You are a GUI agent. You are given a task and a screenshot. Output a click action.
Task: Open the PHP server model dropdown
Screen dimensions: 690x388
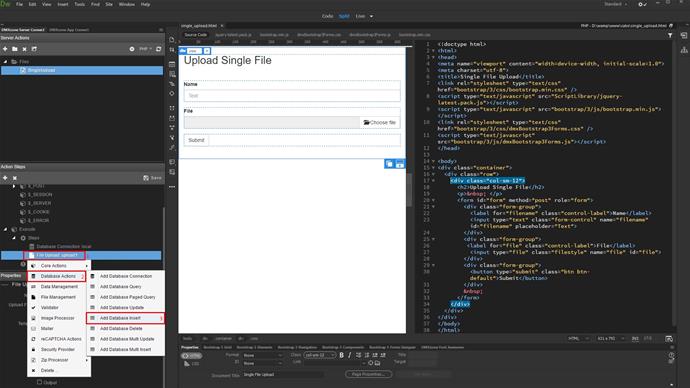145,49
